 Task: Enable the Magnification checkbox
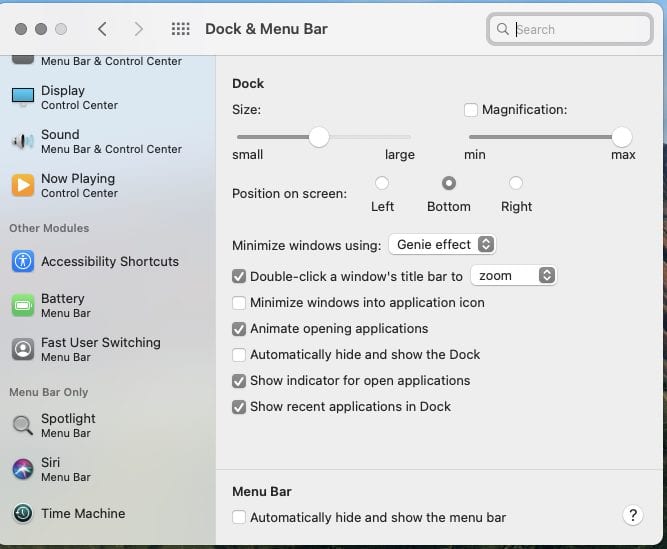tap(471, 110)
